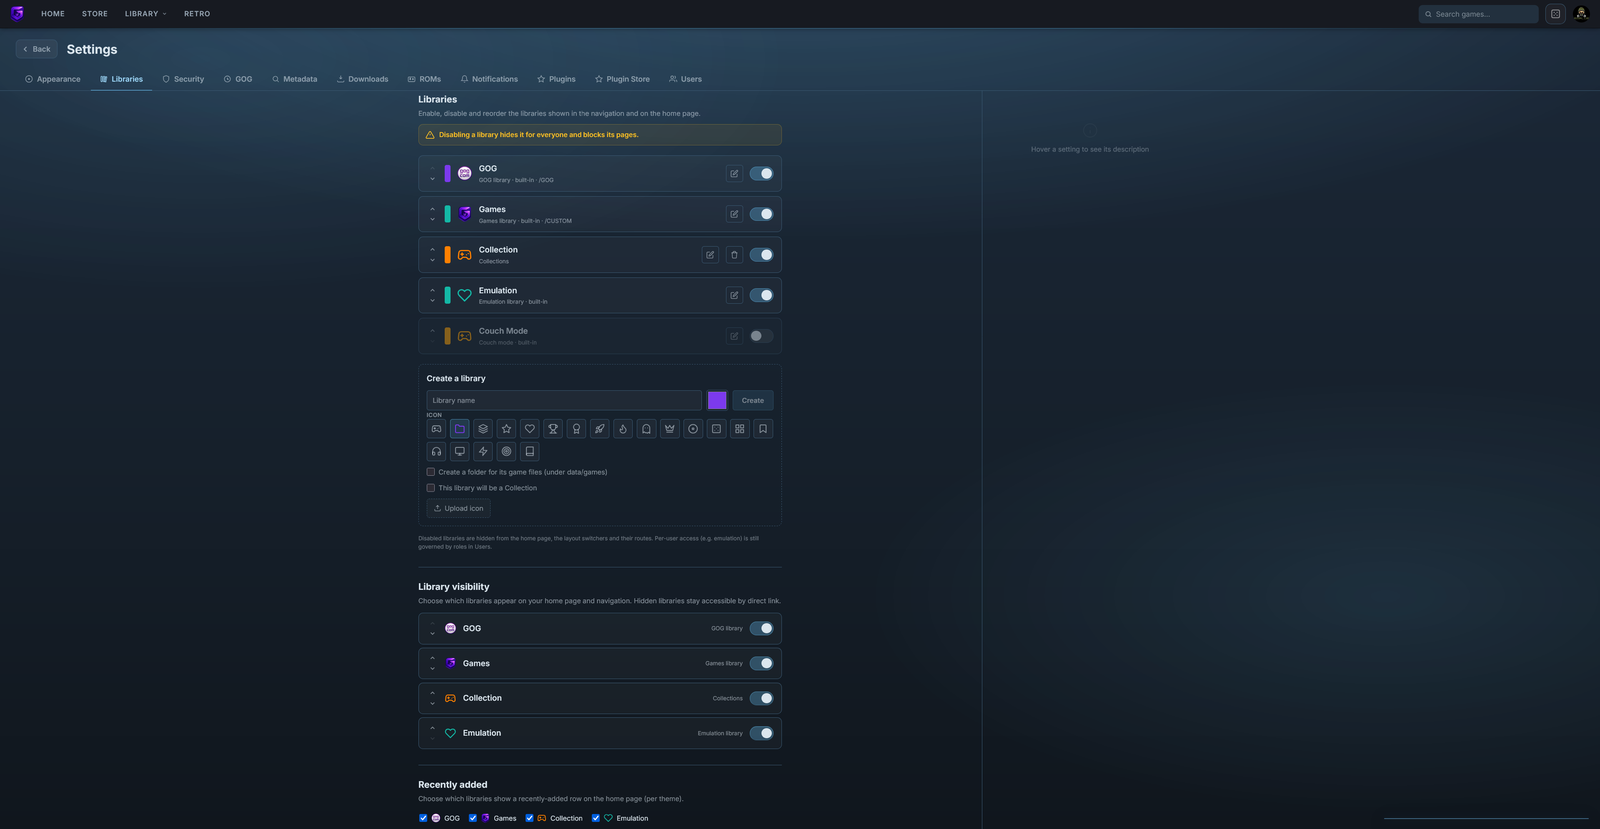Screen dimensions: 1600x829
Task: Disable the Games library toggle in Libraries list
Action: 761,214
